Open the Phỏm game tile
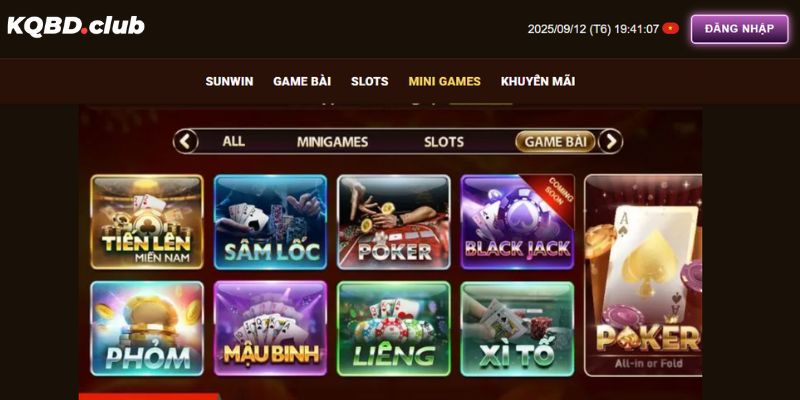This screenshot has width=800, height=400. coord(147,329)
